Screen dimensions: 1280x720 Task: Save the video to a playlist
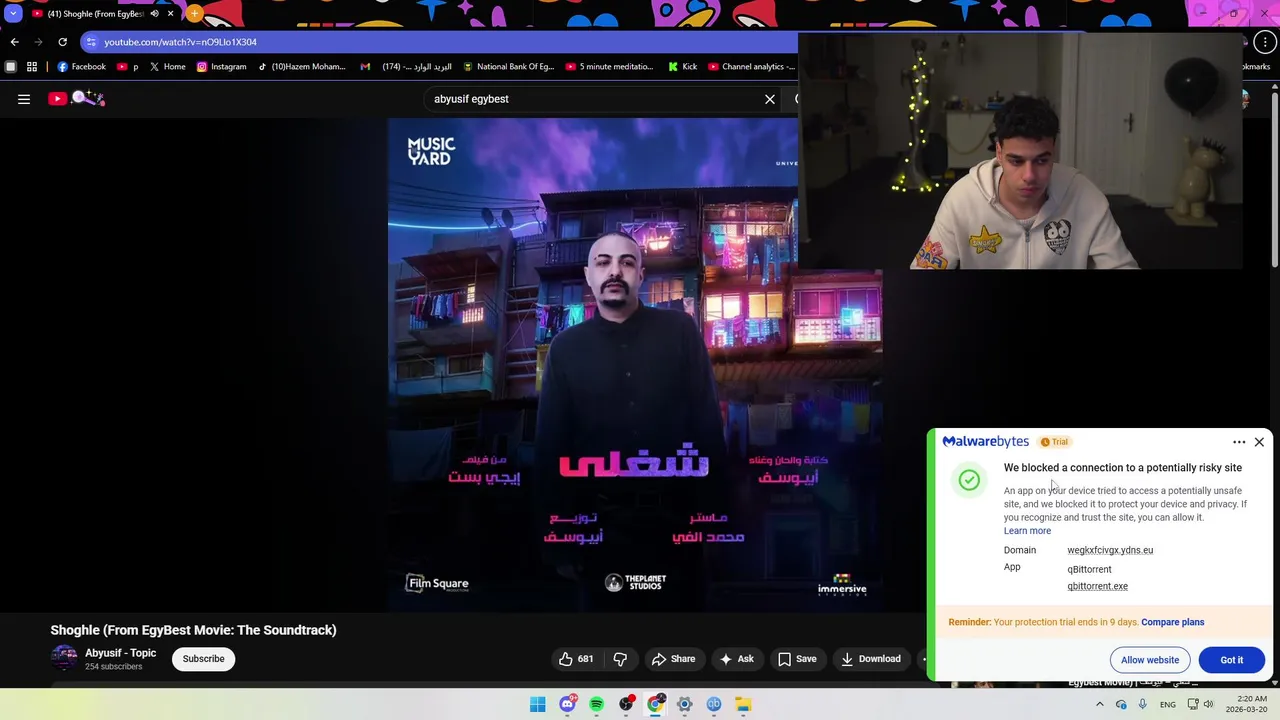point(797,659)
